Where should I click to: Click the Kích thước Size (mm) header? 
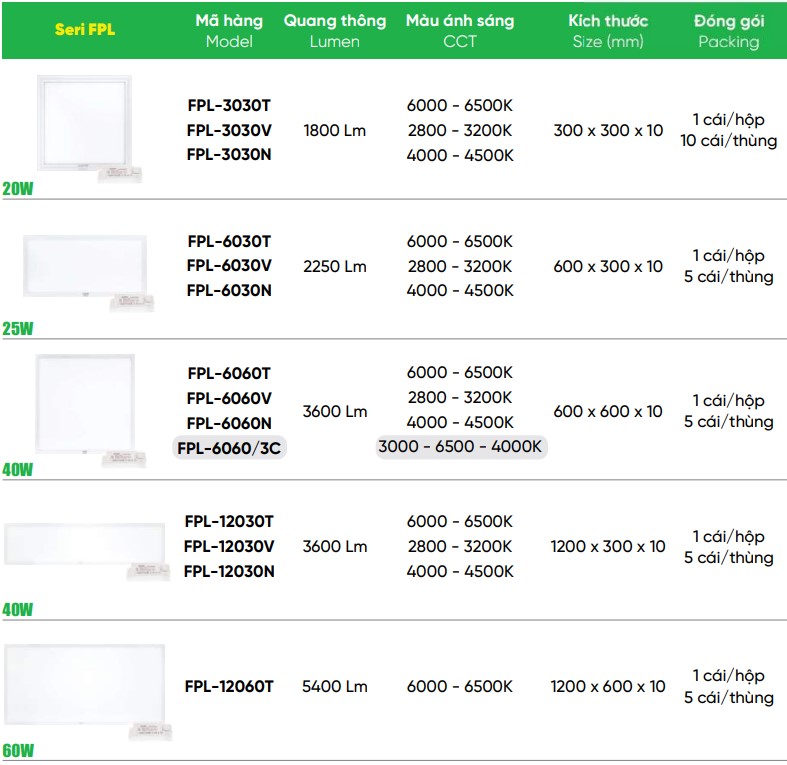608,31
